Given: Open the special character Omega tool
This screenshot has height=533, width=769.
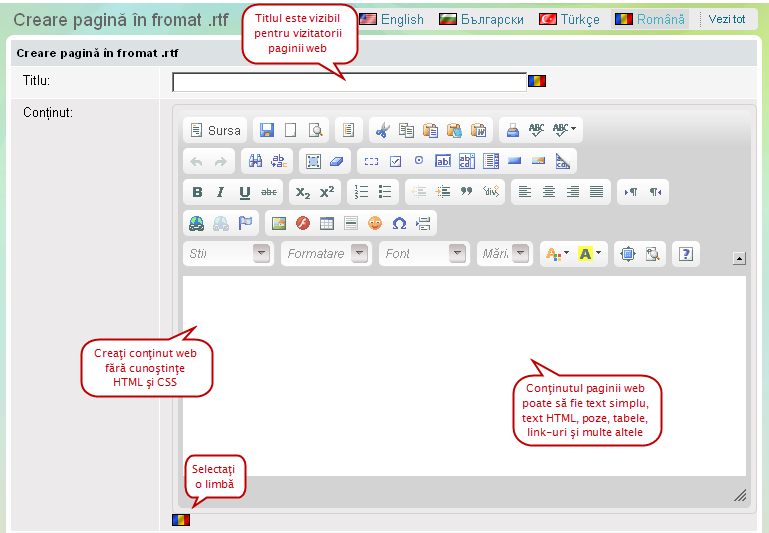Looking at the screenshot, I should pos(399,223).
